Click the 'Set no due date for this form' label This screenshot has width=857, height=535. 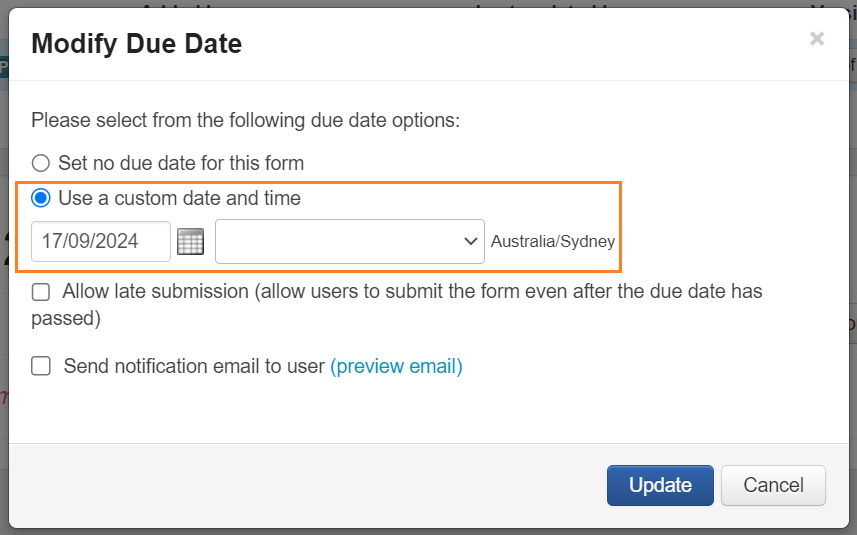click(181, 162)
